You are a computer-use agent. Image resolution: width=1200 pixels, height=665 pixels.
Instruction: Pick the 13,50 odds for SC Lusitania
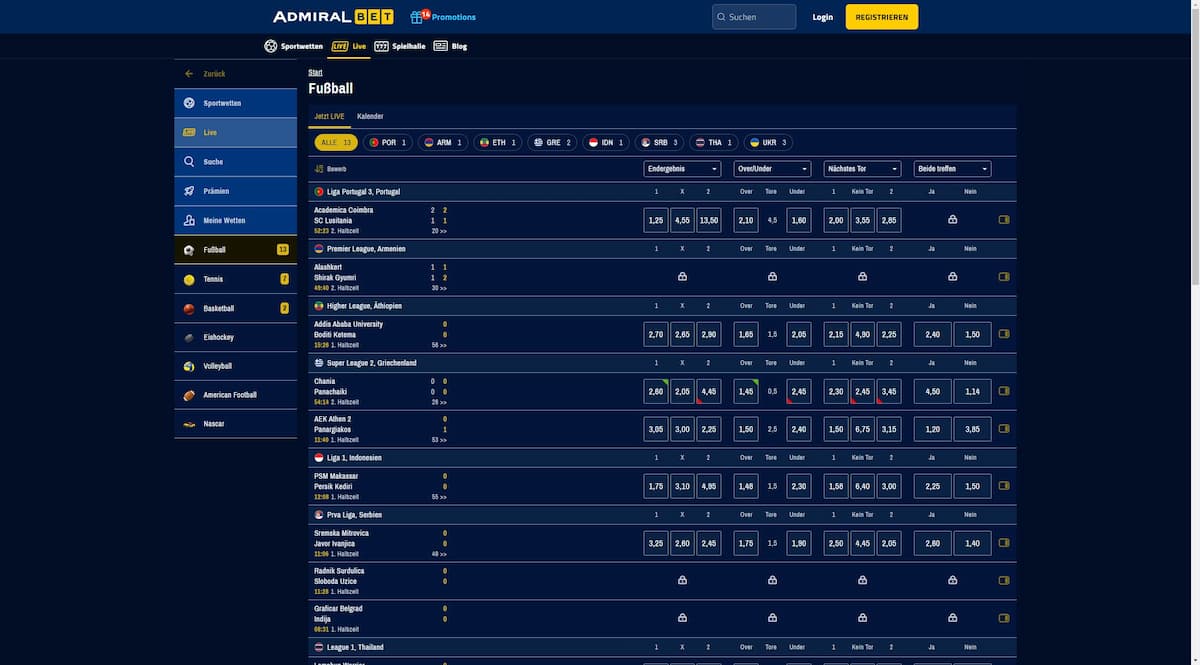708,220
